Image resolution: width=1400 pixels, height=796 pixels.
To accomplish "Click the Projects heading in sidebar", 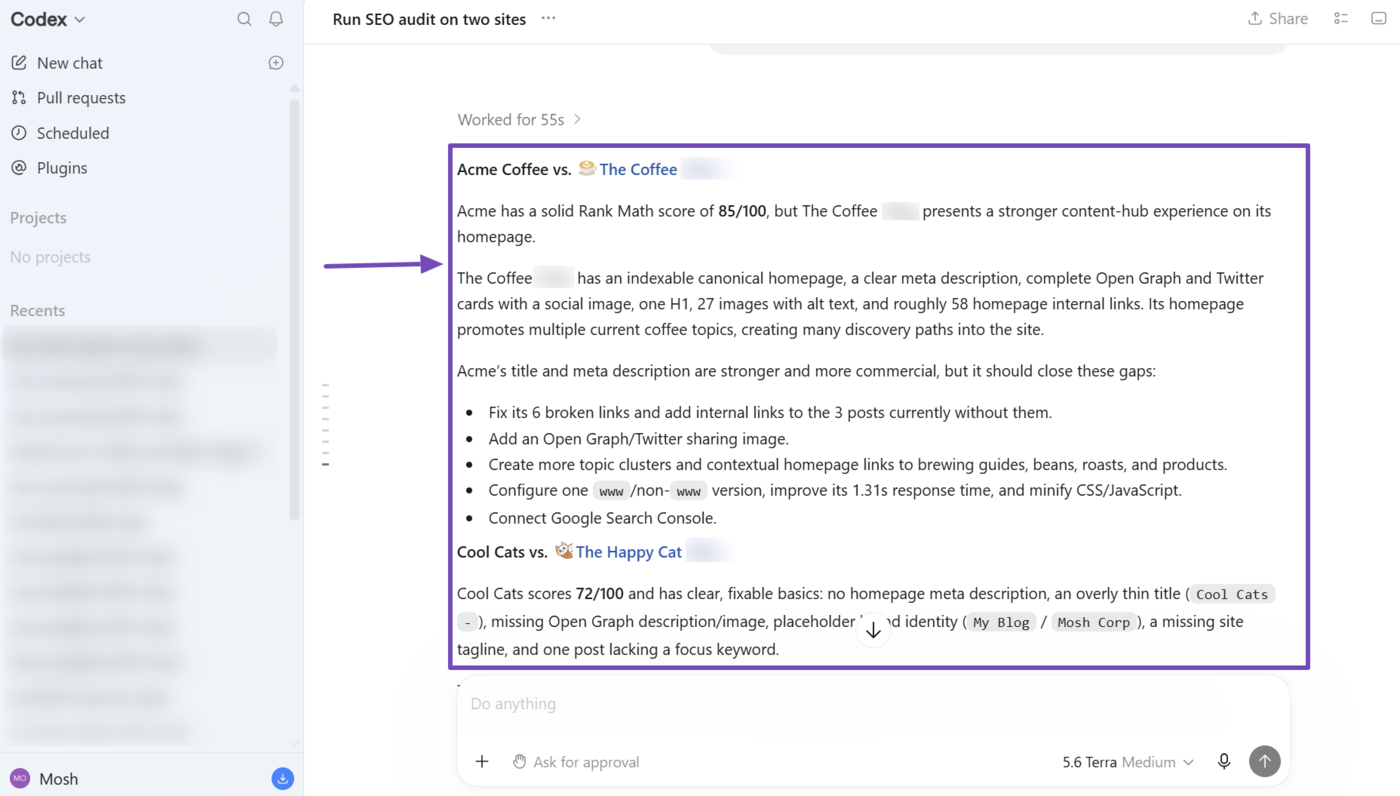I will click(x=38, y=218).
